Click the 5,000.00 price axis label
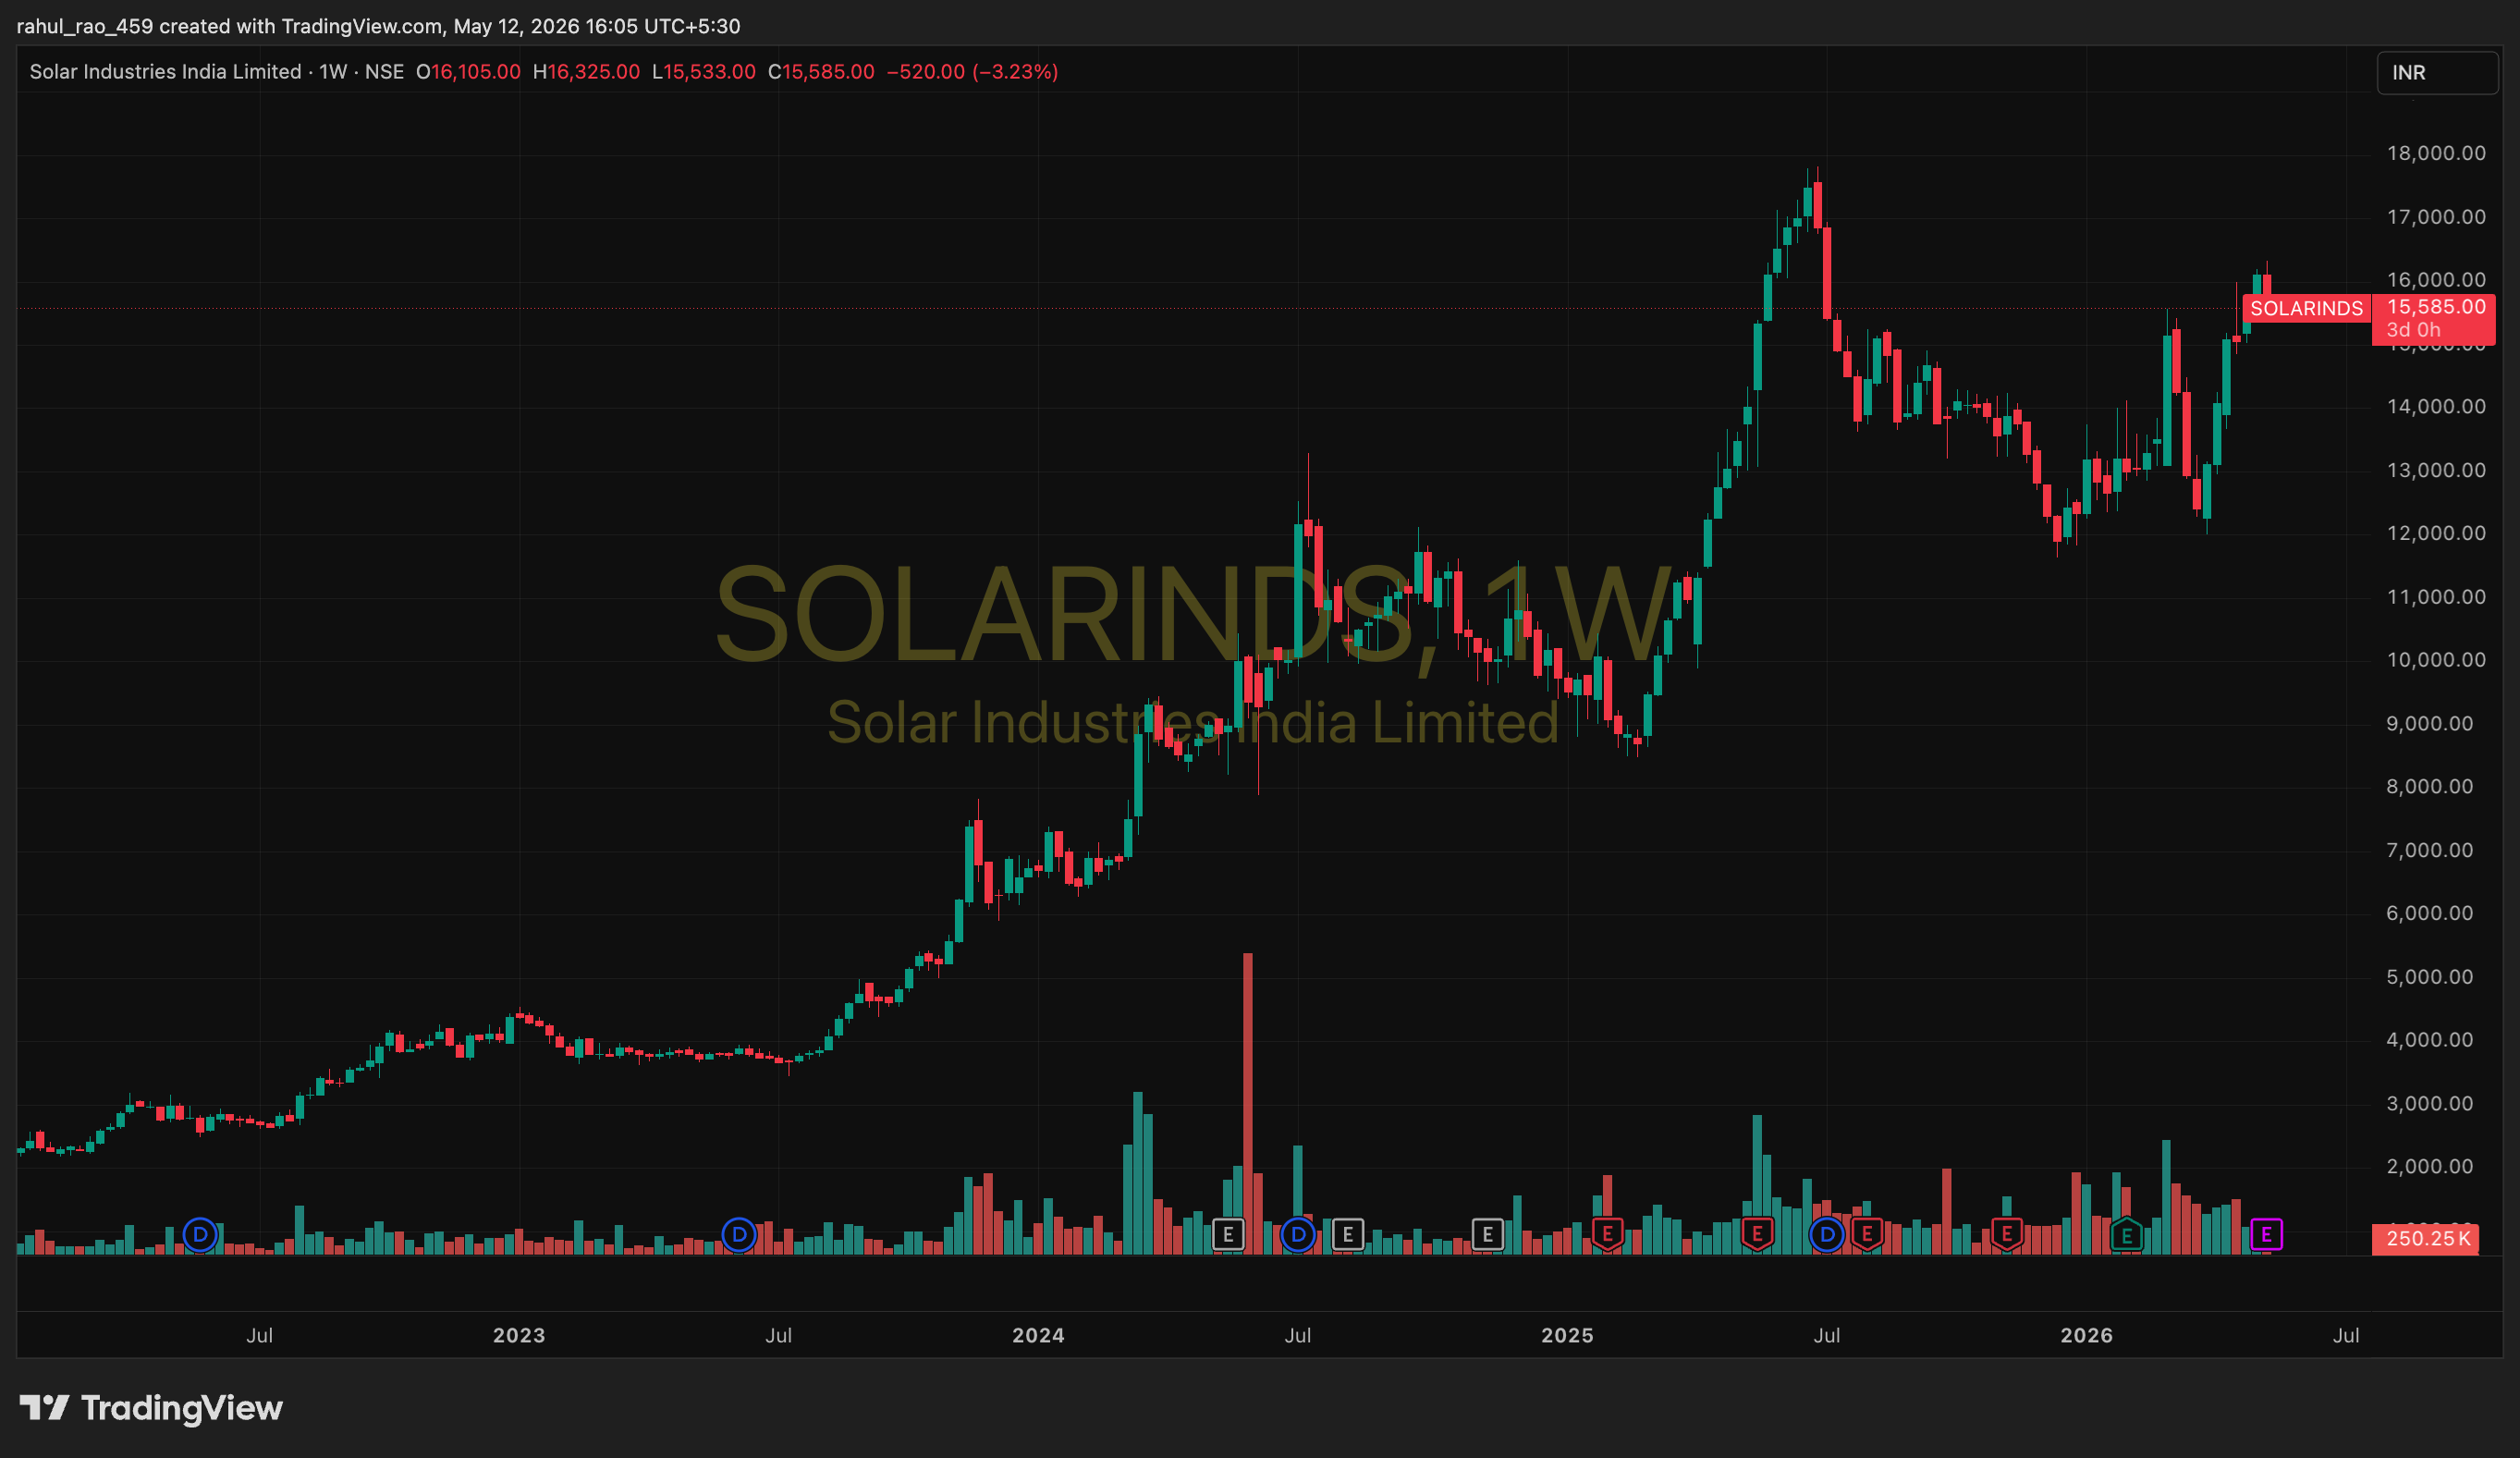Screen dimensions: 2520x1458 click(2430, 977)
